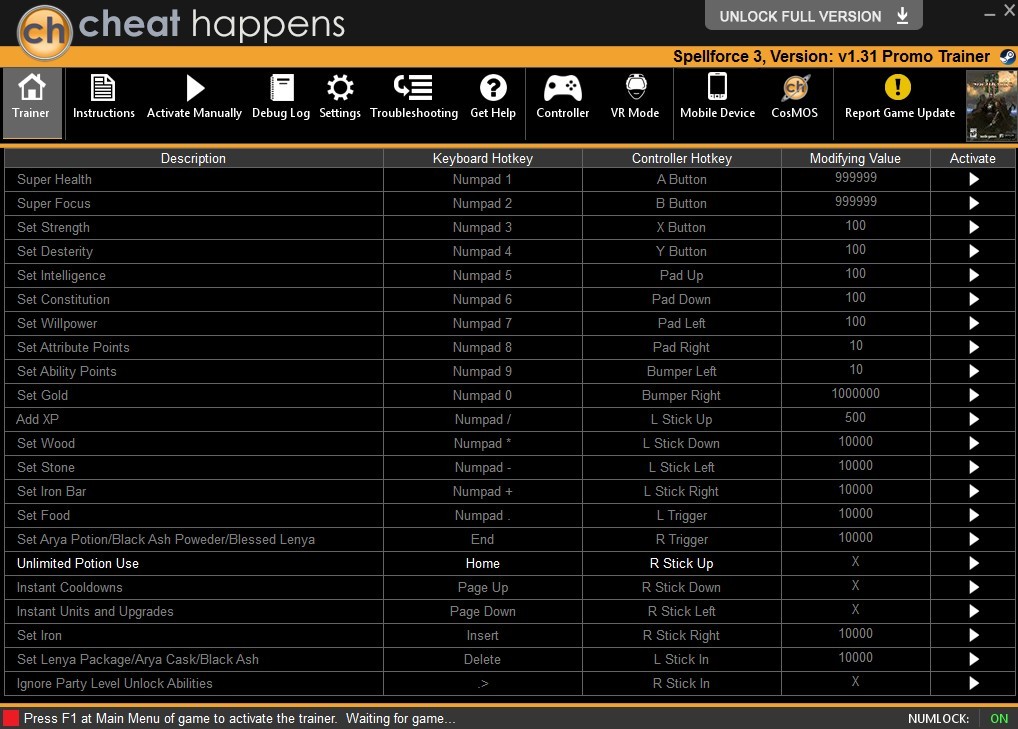Activate the Set Intelligence cheat arrow

pyautogui.click(x=973, y=275)
